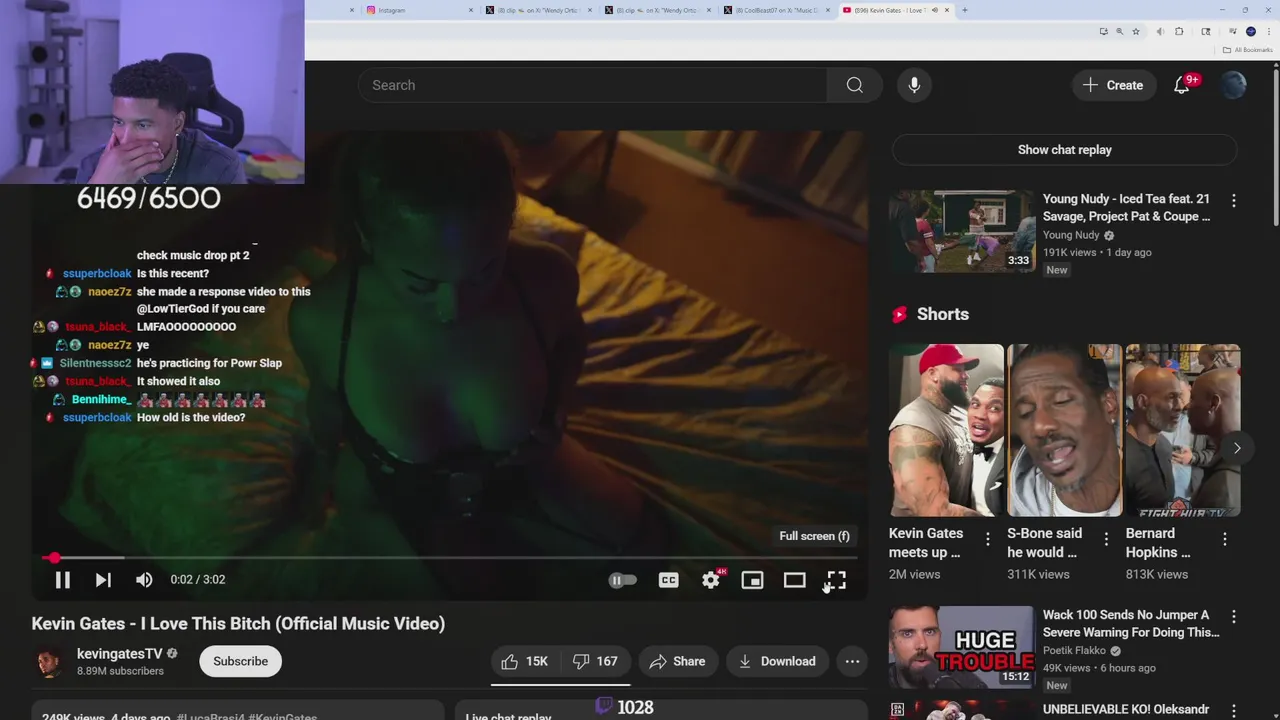Click Young Nudy Iced Tea title

1126,207
